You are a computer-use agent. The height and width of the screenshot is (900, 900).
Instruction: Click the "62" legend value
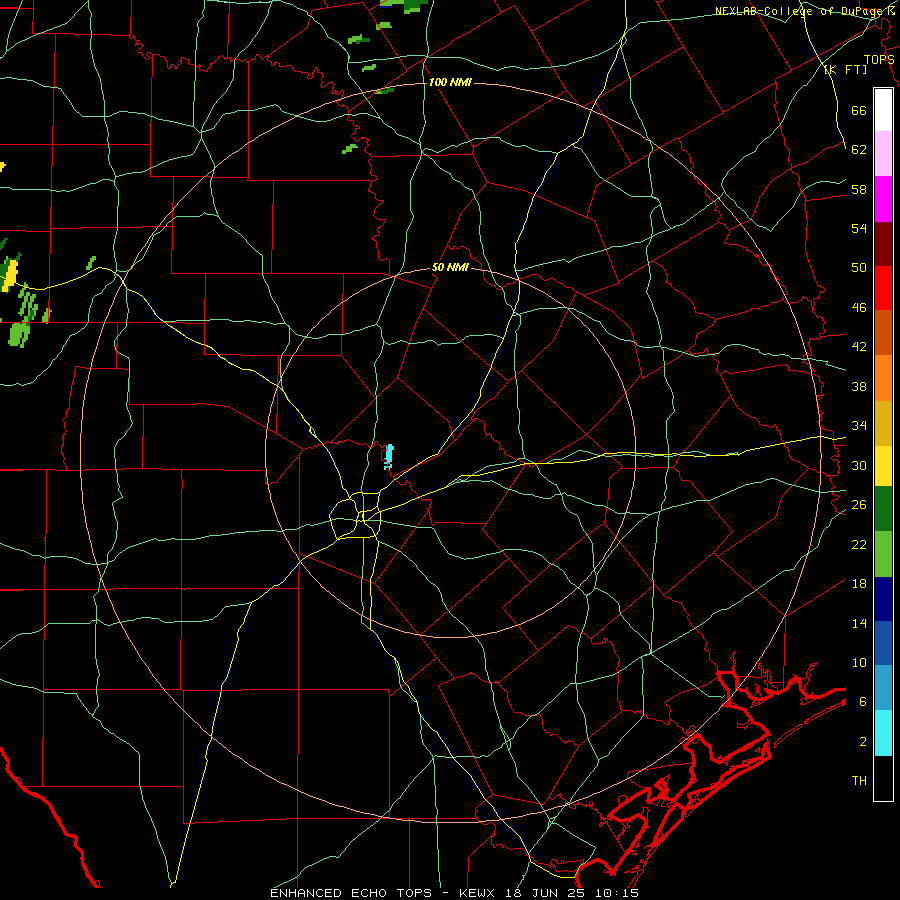859,150
